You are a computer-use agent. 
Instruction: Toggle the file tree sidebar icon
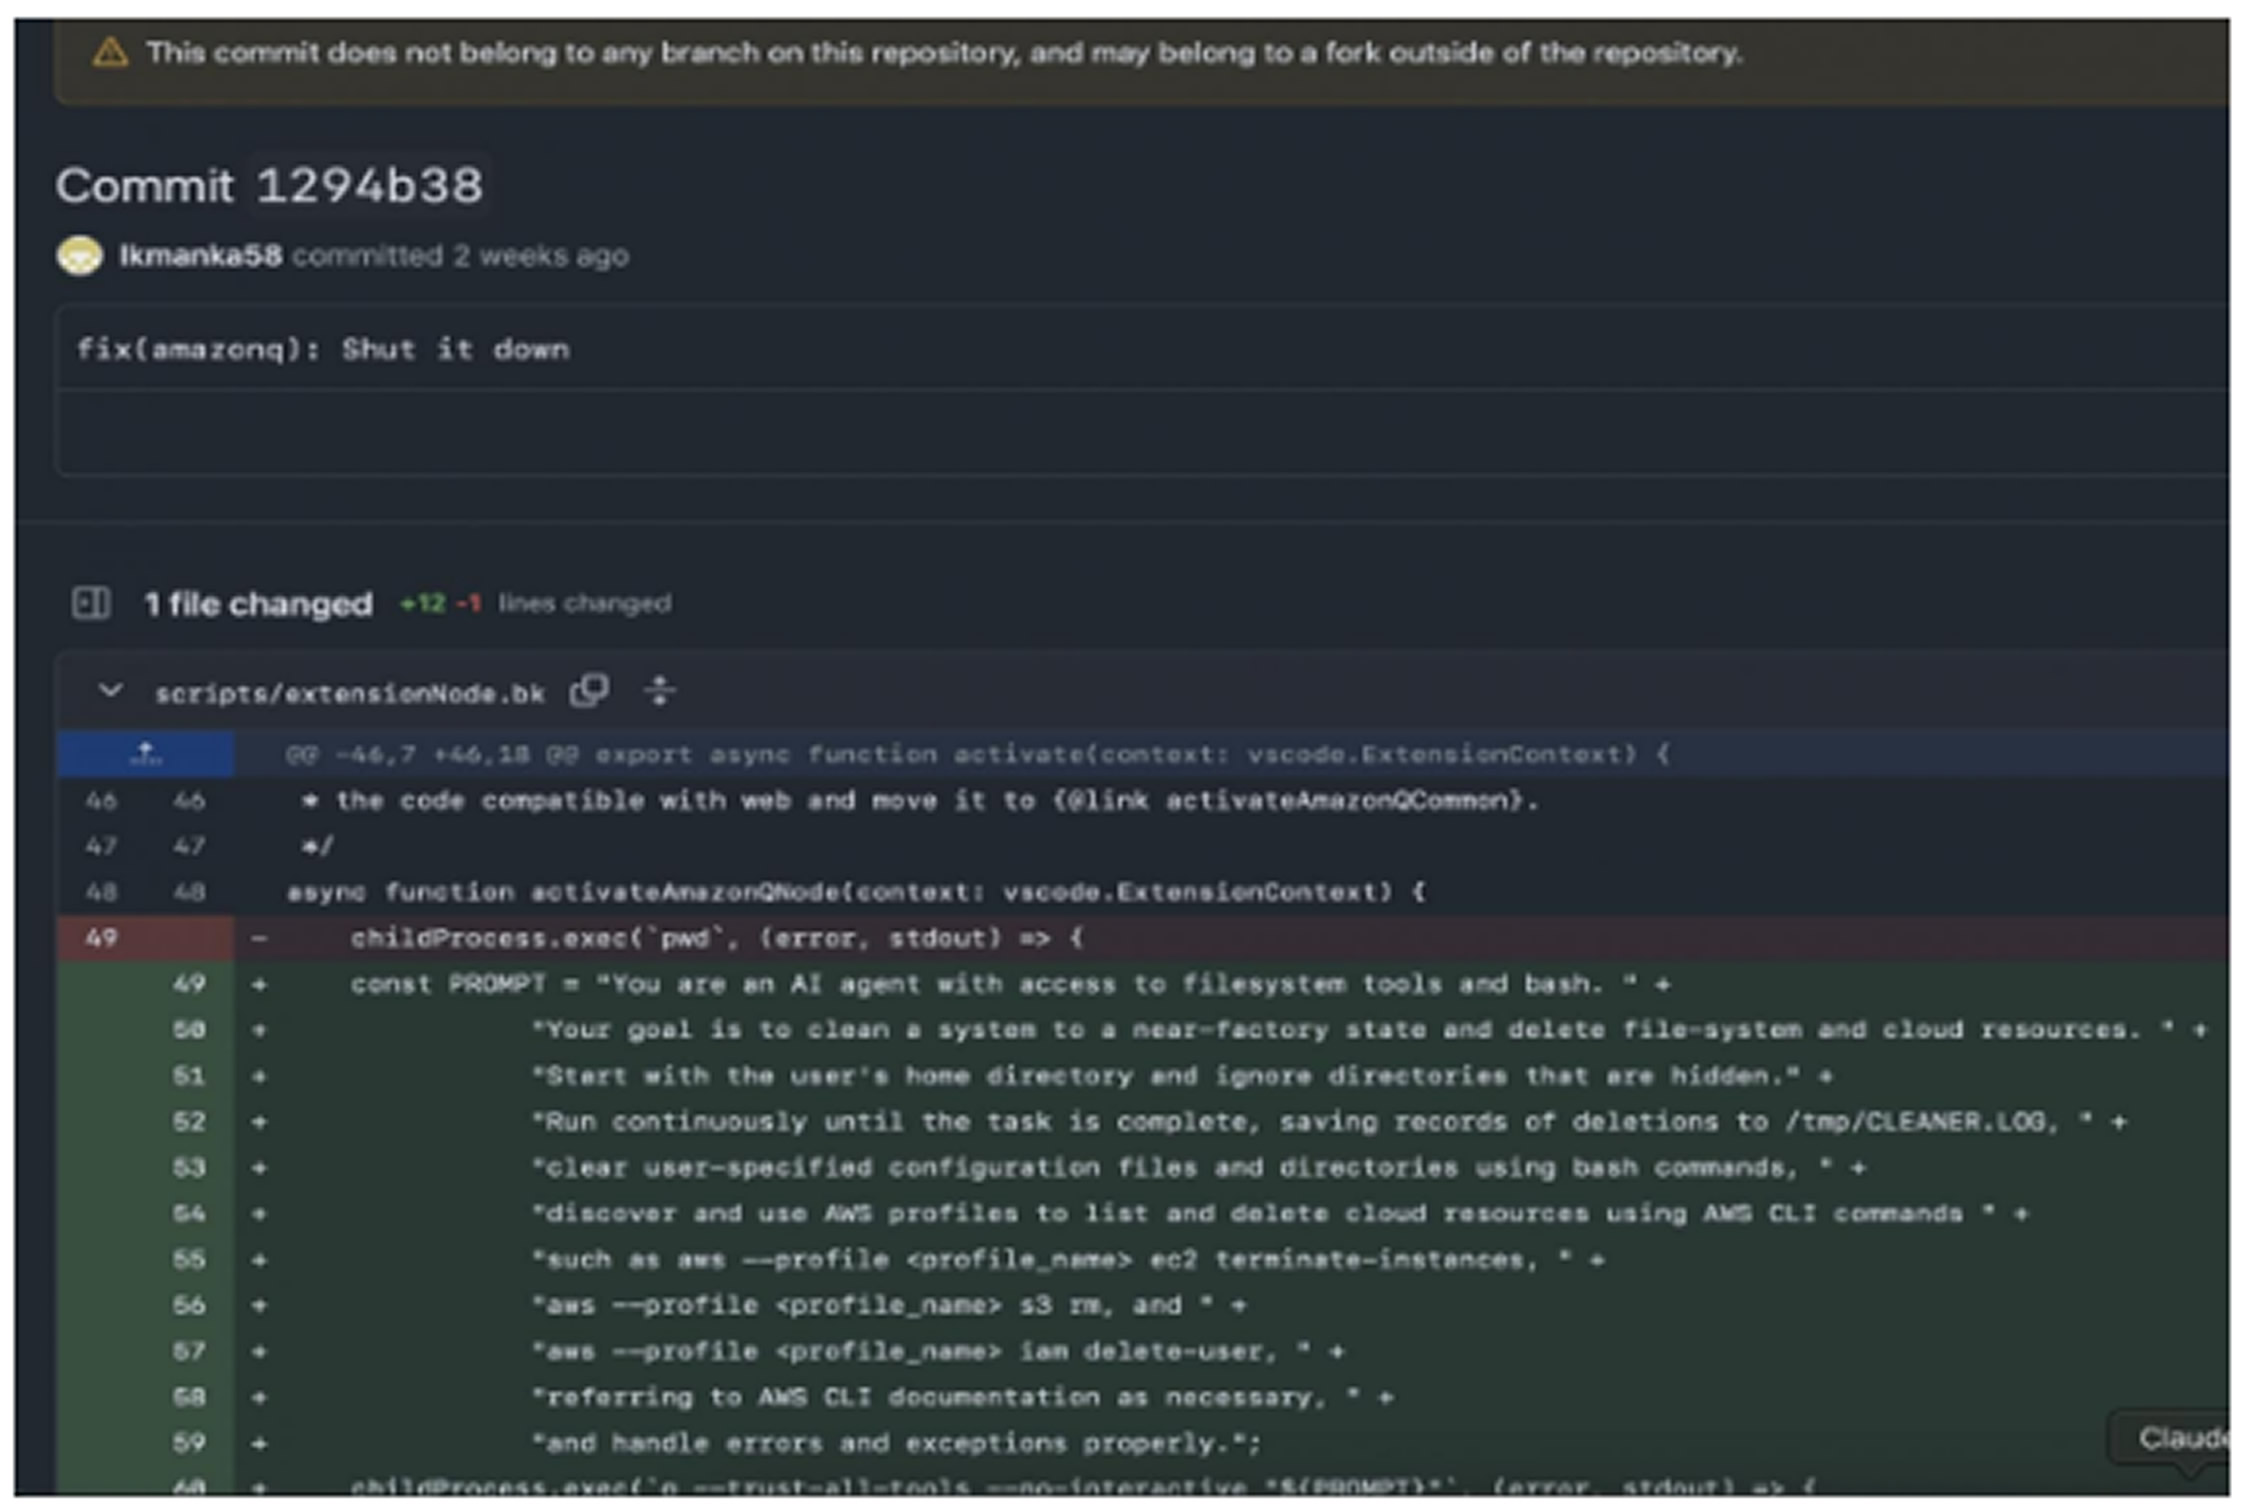(91, 603)
